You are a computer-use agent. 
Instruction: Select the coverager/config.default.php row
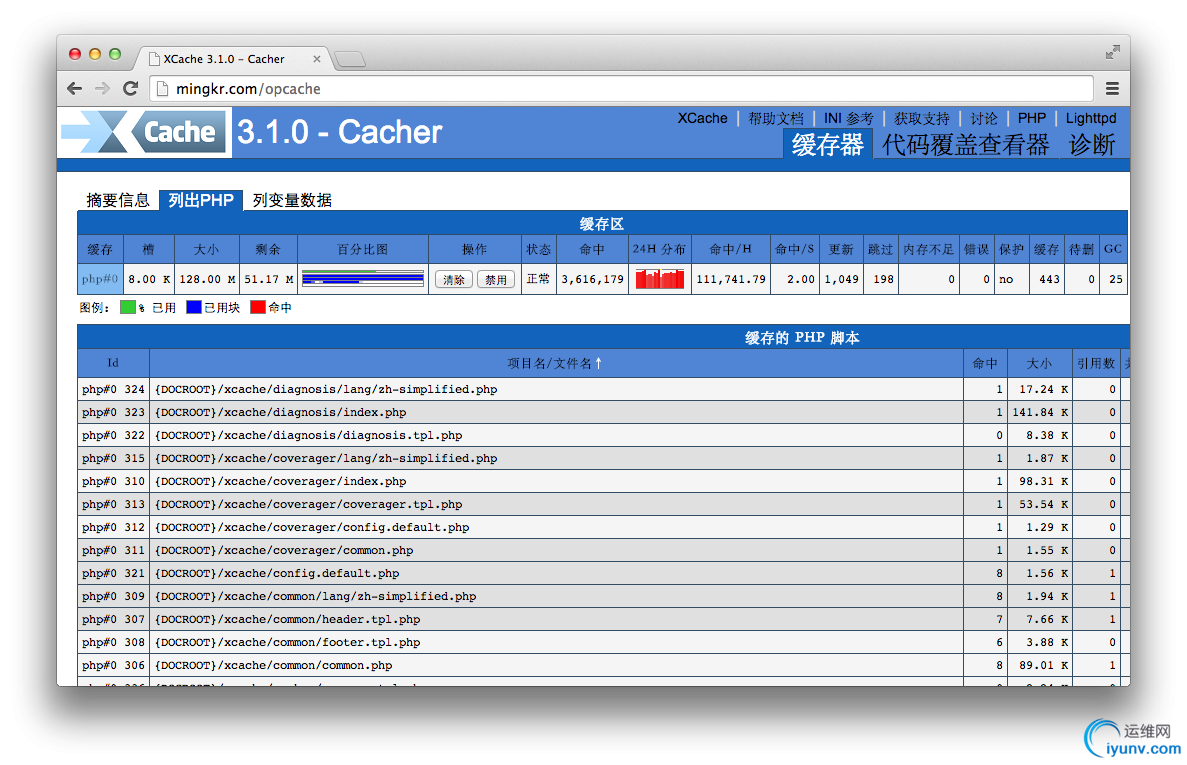[x=603, y=527]
